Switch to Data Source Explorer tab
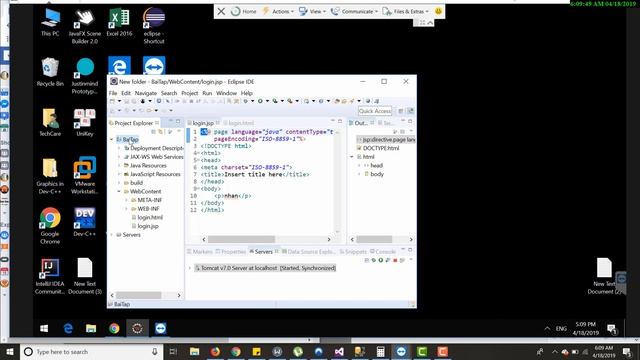Viewport: 640px width, 360px height. [309, 251]
